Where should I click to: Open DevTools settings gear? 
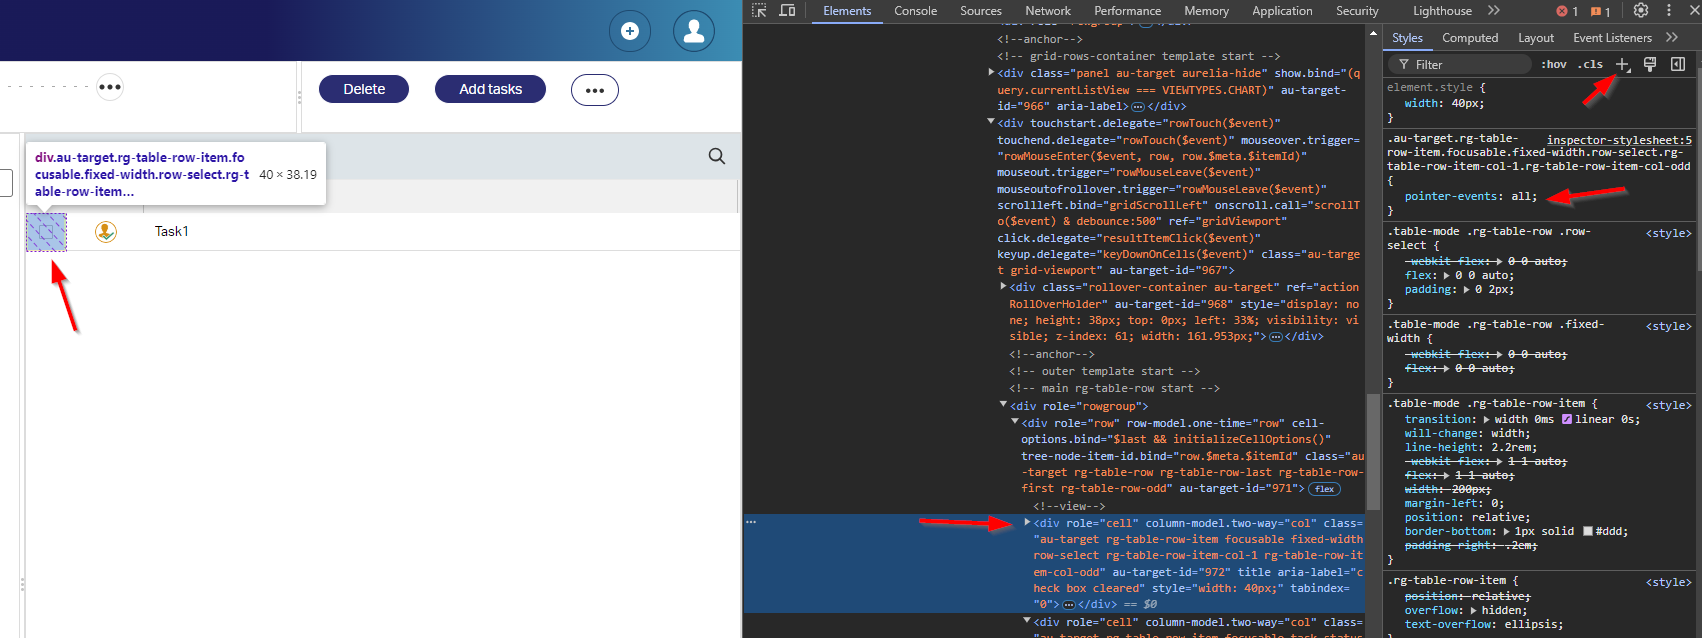1641,11
